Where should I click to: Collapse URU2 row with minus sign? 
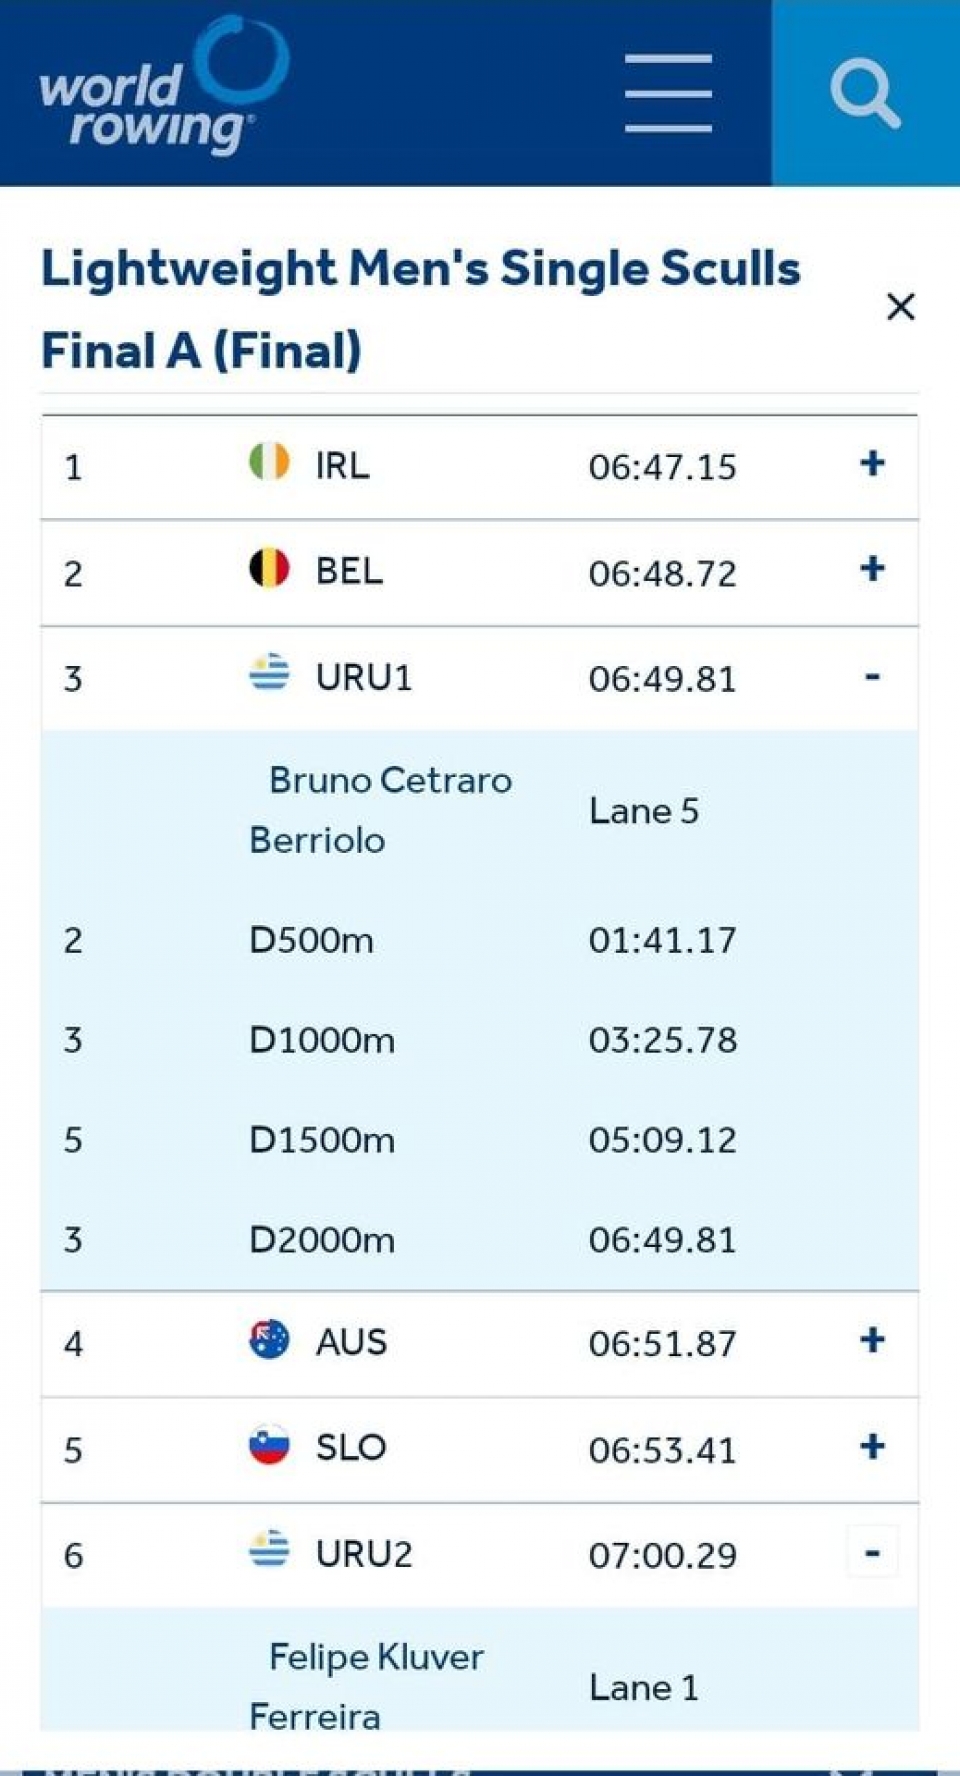[x=872, y=1553]
